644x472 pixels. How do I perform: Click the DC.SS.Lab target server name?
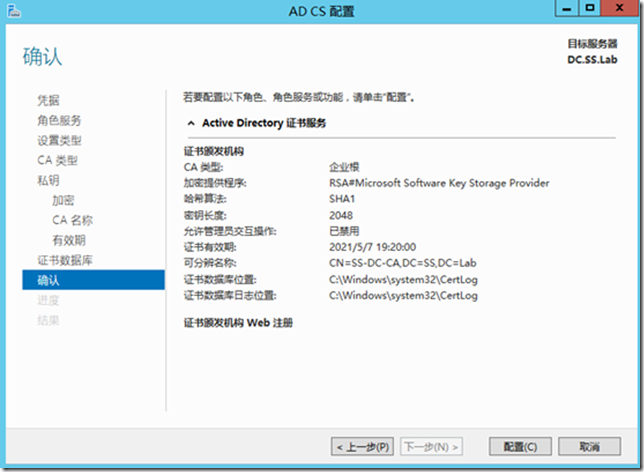pyautogui.click(x=592, y=60)
